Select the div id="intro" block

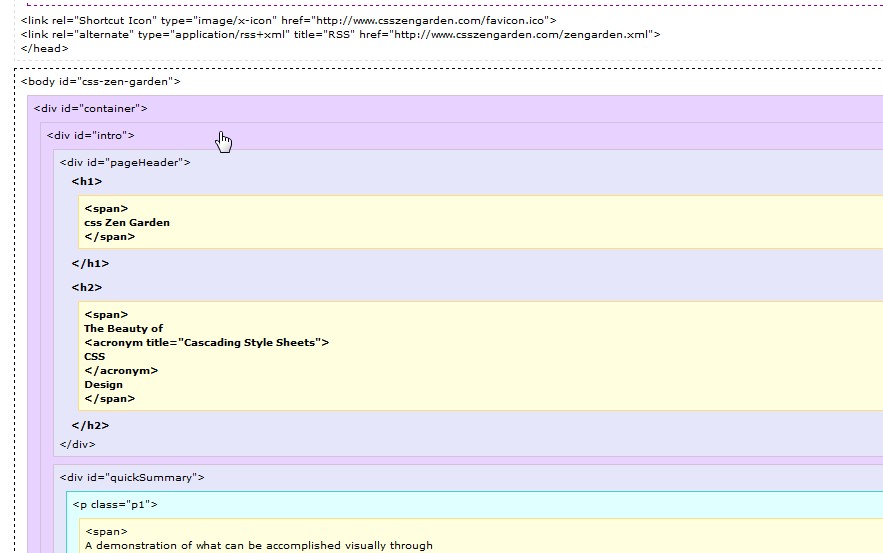90,136
